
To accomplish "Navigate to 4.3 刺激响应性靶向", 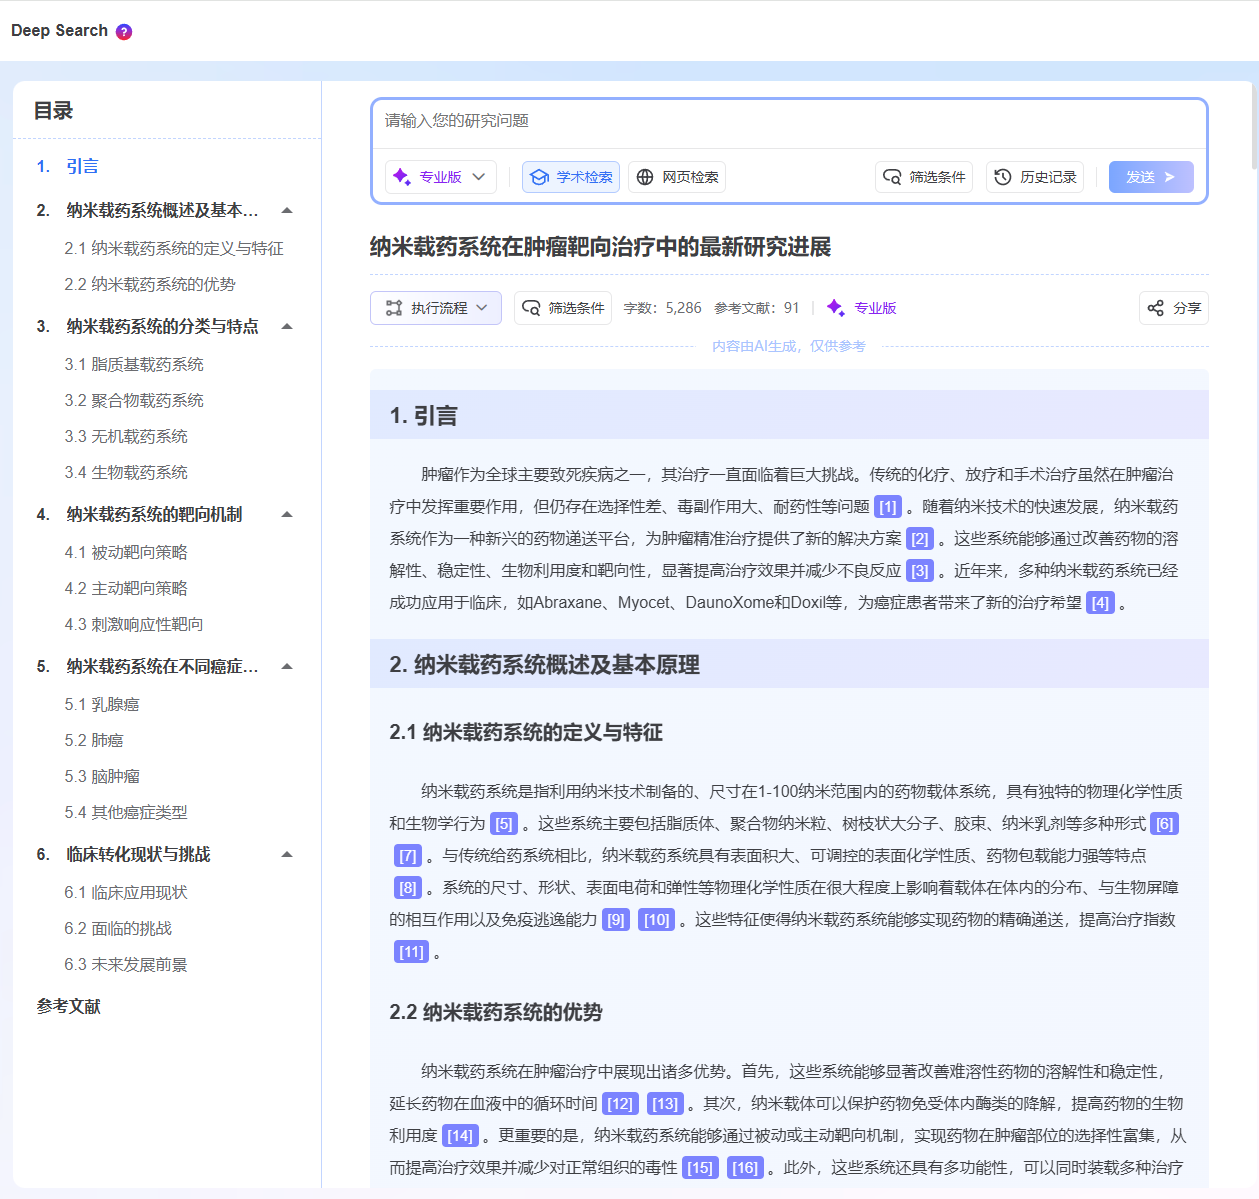I will coord(134,624).
